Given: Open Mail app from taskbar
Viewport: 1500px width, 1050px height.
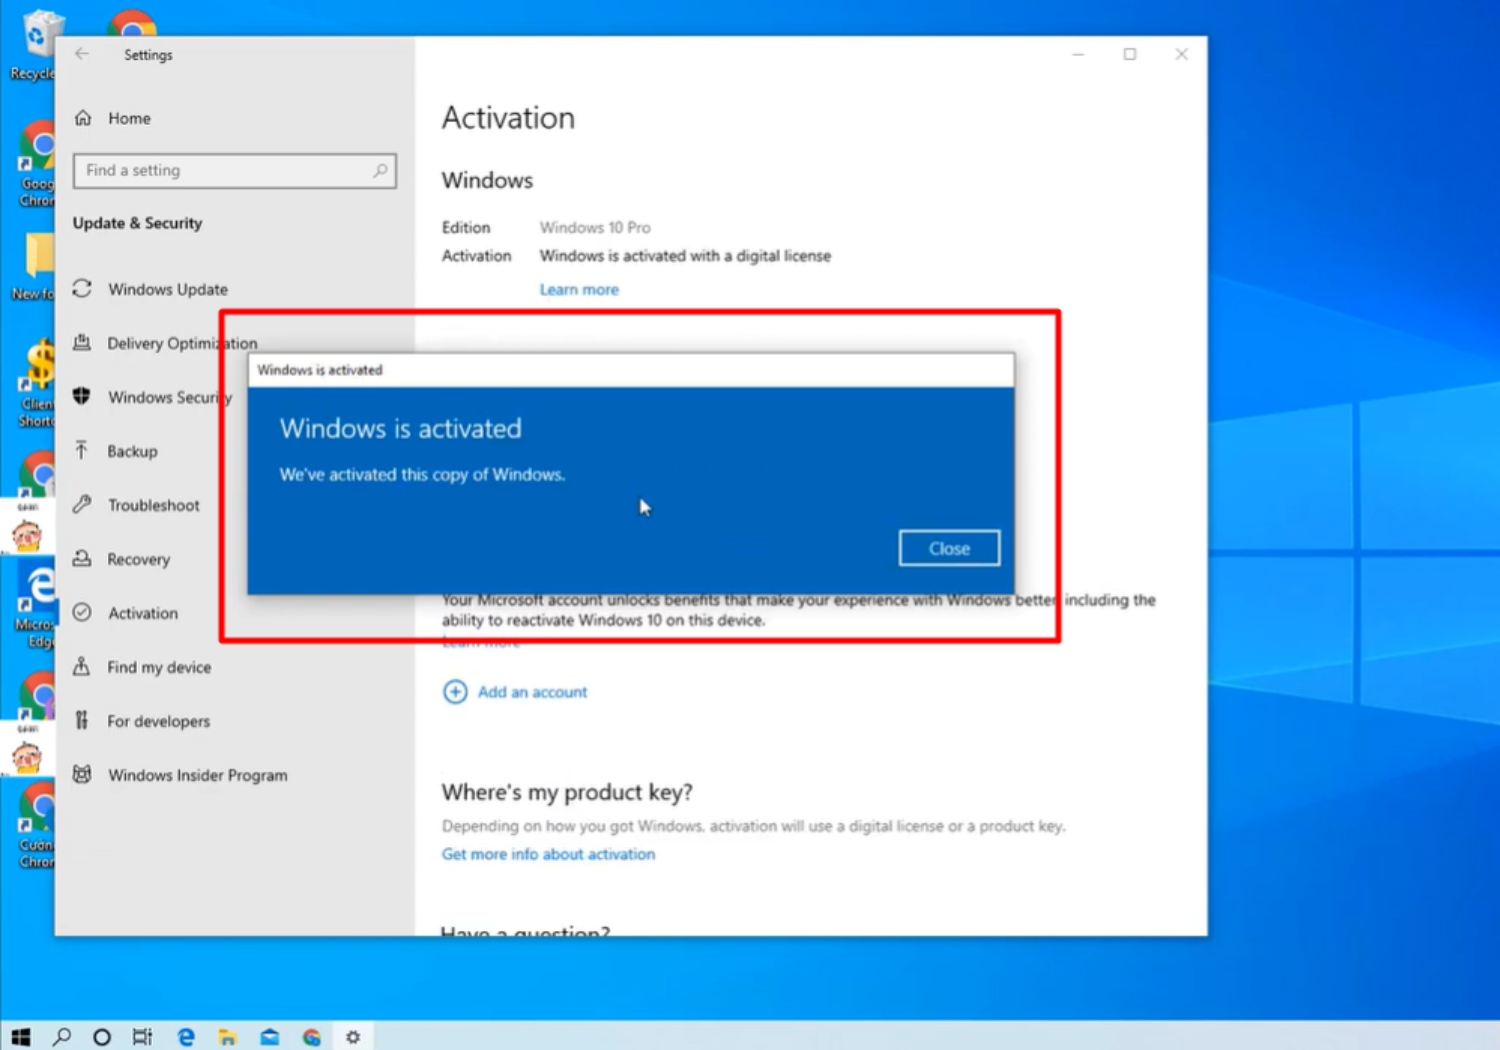Looking at the screenshot, I should (x=270, y=1037).
